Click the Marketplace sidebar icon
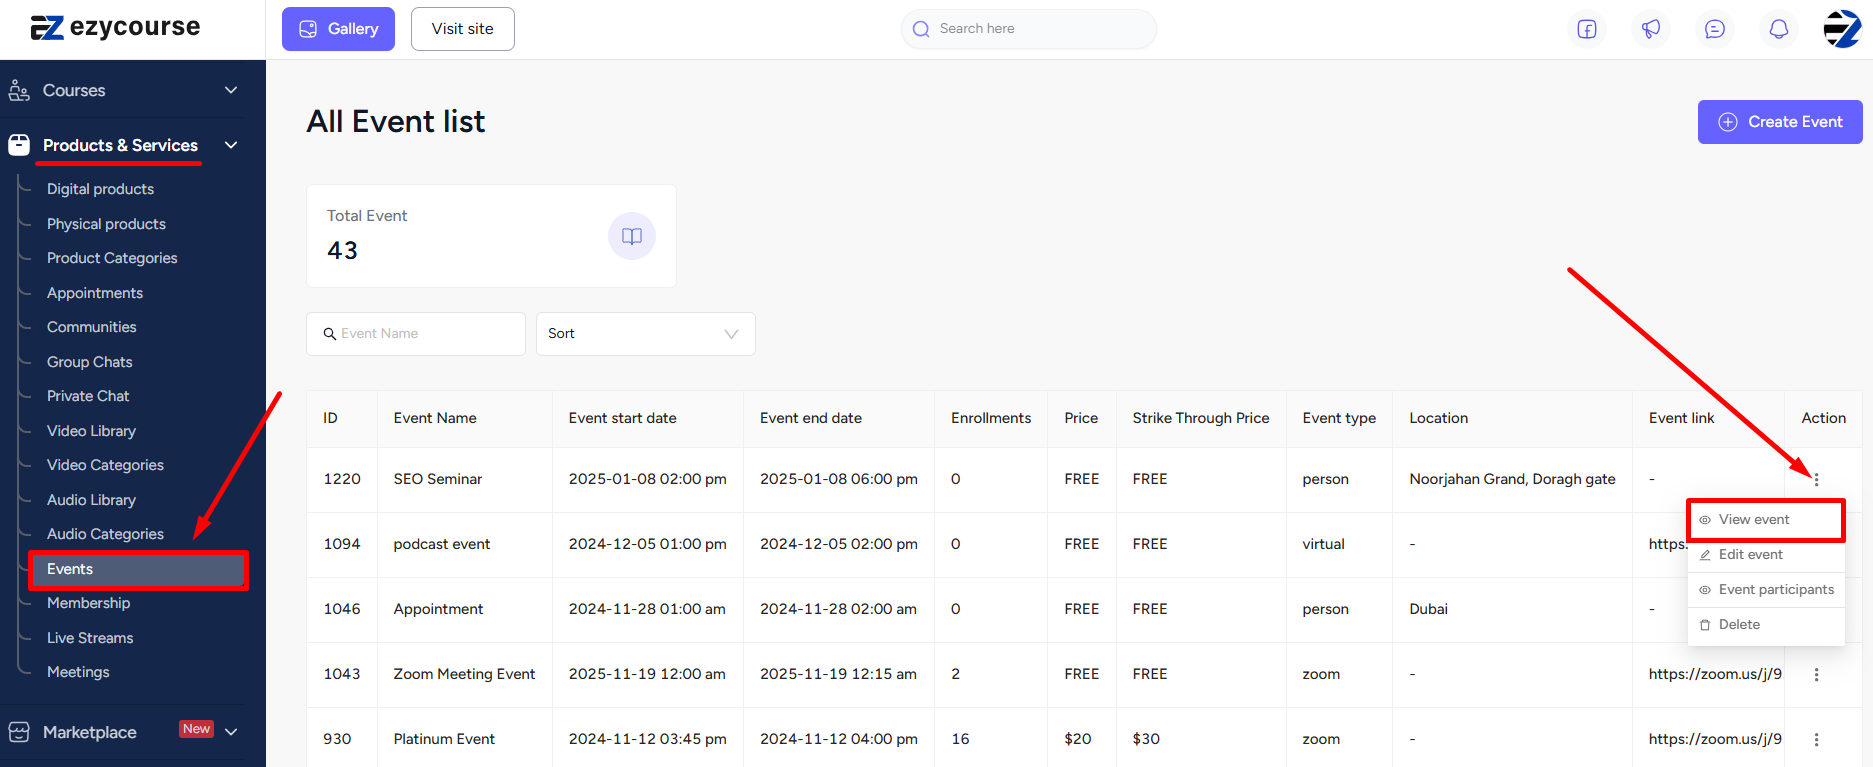Viewport: 1873px width, 767px height. pyautogui.click(x=19, y=732)
